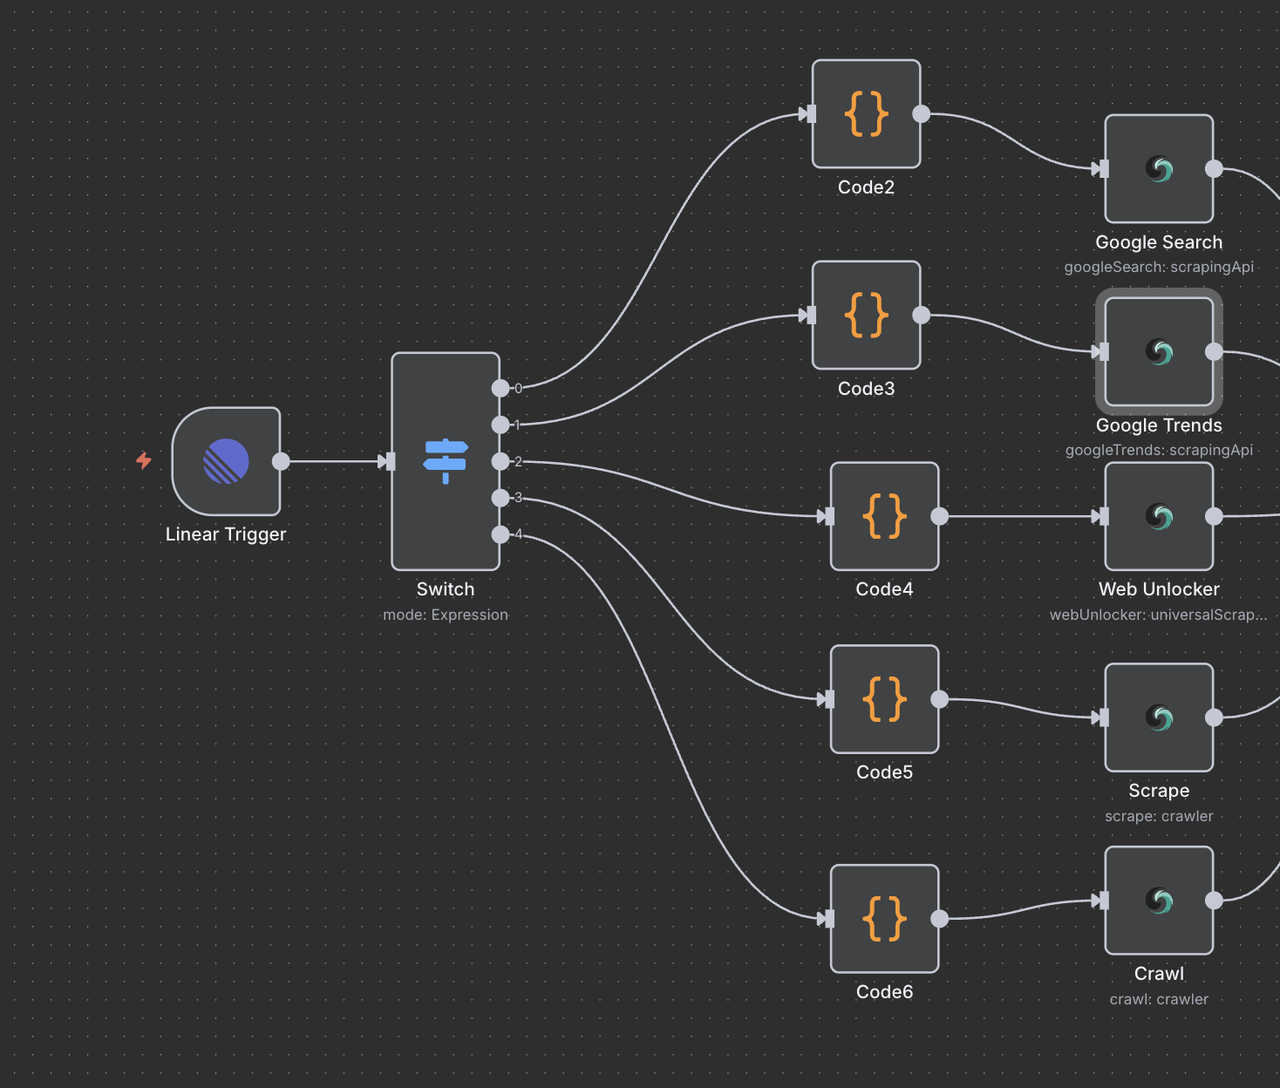
Task: Click the Code2 input connector
Action: pos(811,114)
